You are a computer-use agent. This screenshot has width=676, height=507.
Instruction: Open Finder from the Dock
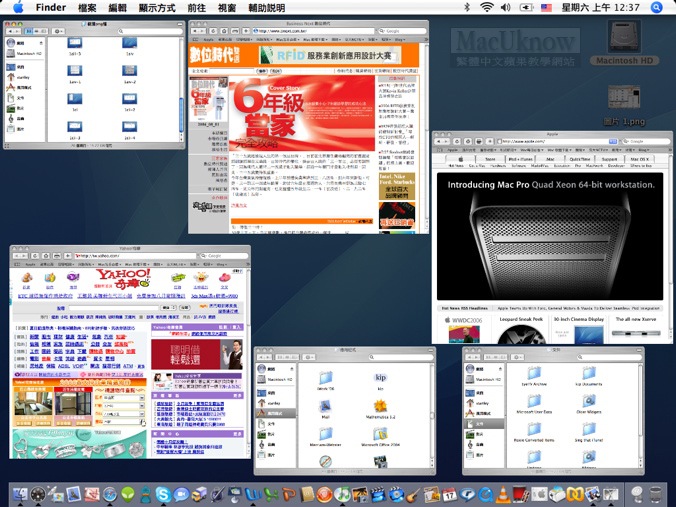coord(19,494)
